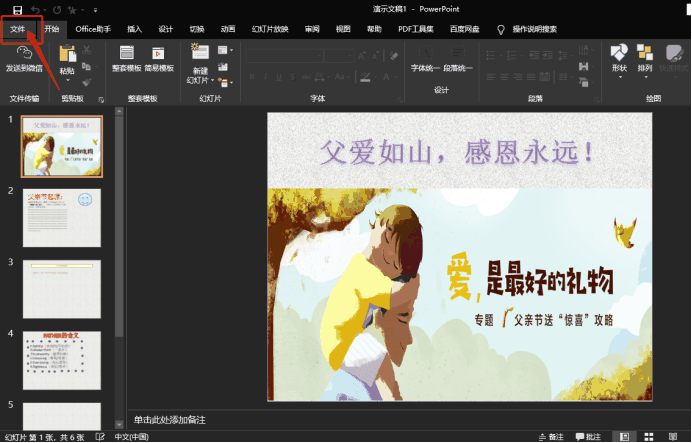
Task: Open the 动画 tab
Action: point(228,29)
